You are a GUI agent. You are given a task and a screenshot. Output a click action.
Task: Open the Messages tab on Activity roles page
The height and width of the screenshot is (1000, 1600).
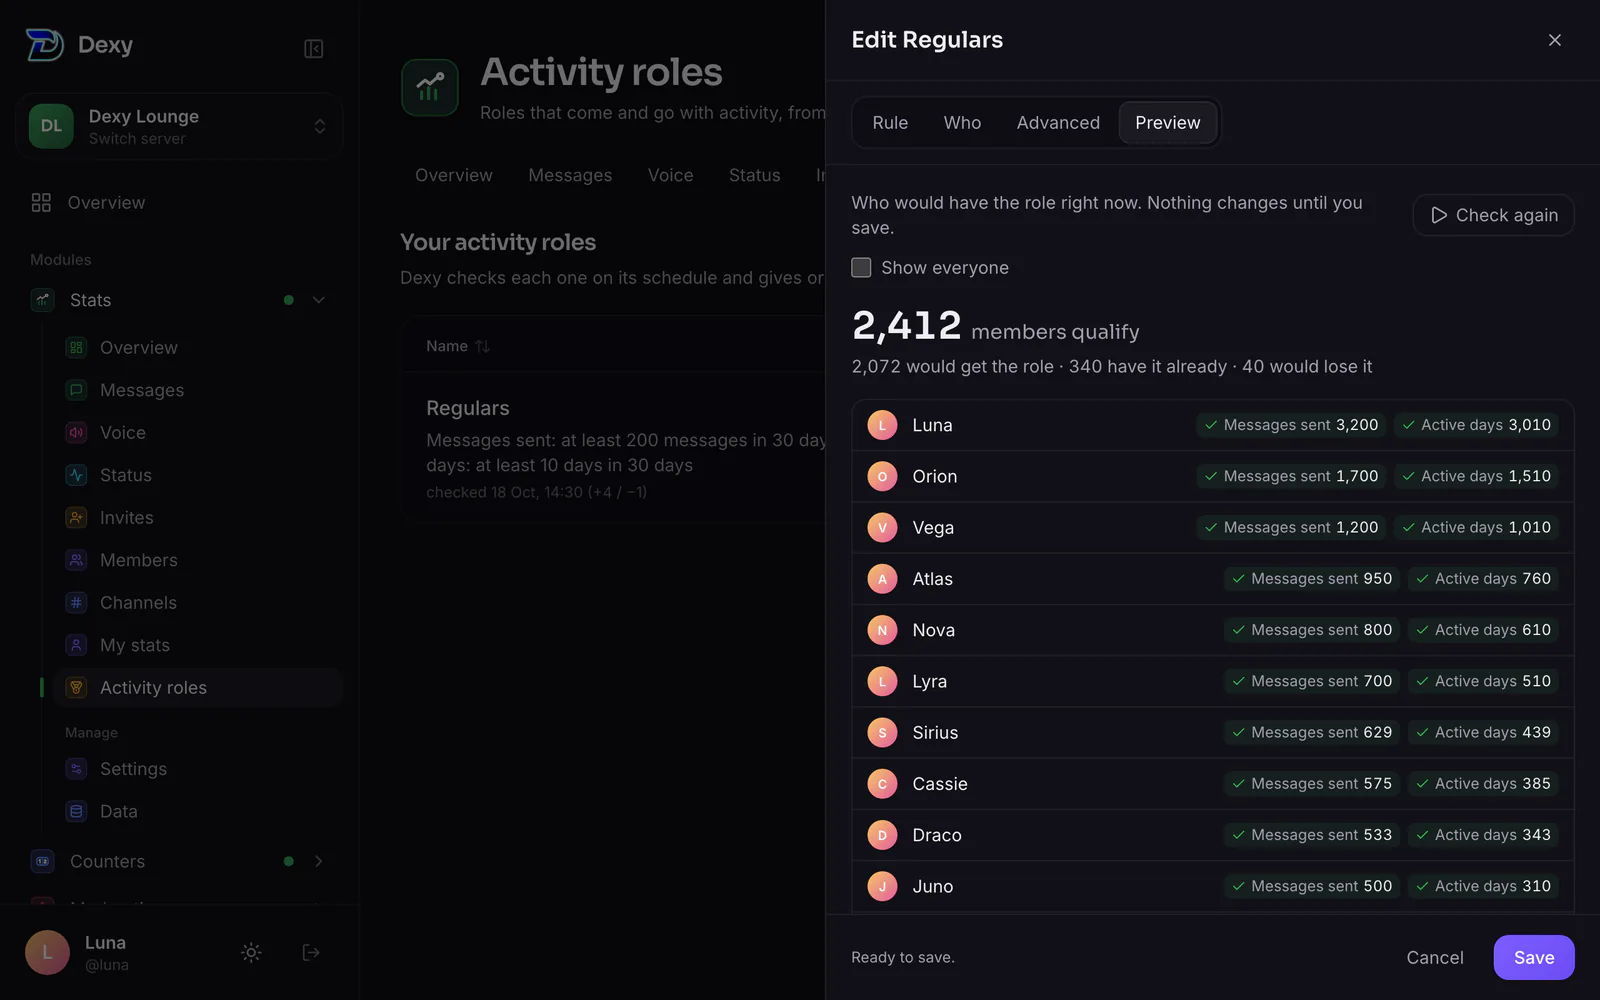tap(570, 175)
